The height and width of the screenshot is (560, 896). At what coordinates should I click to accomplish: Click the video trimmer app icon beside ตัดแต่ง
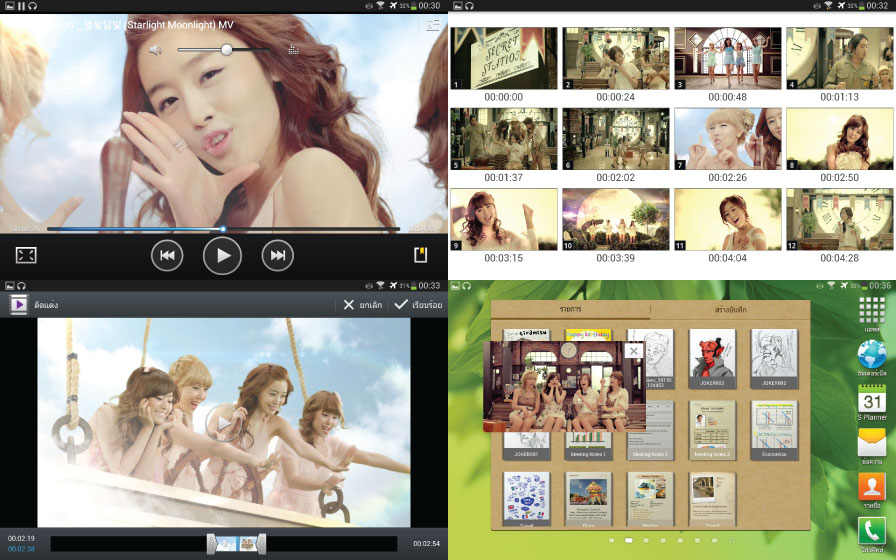click(19, 305)
